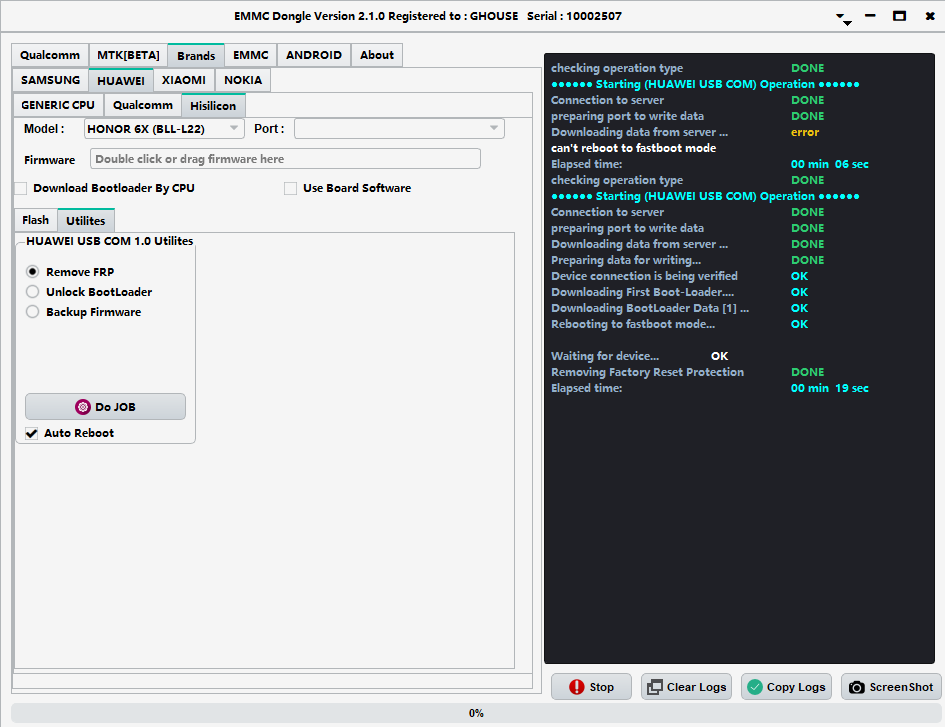Click 'Removing Factory Reset Protection' log line
Screen dimensions: 945x727
647,373
